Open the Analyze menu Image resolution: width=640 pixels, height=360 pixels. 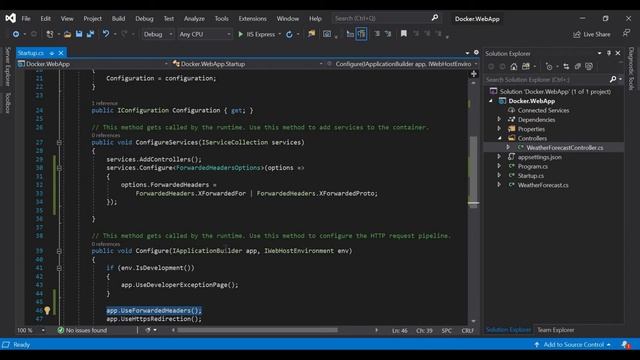coord(194,18)
